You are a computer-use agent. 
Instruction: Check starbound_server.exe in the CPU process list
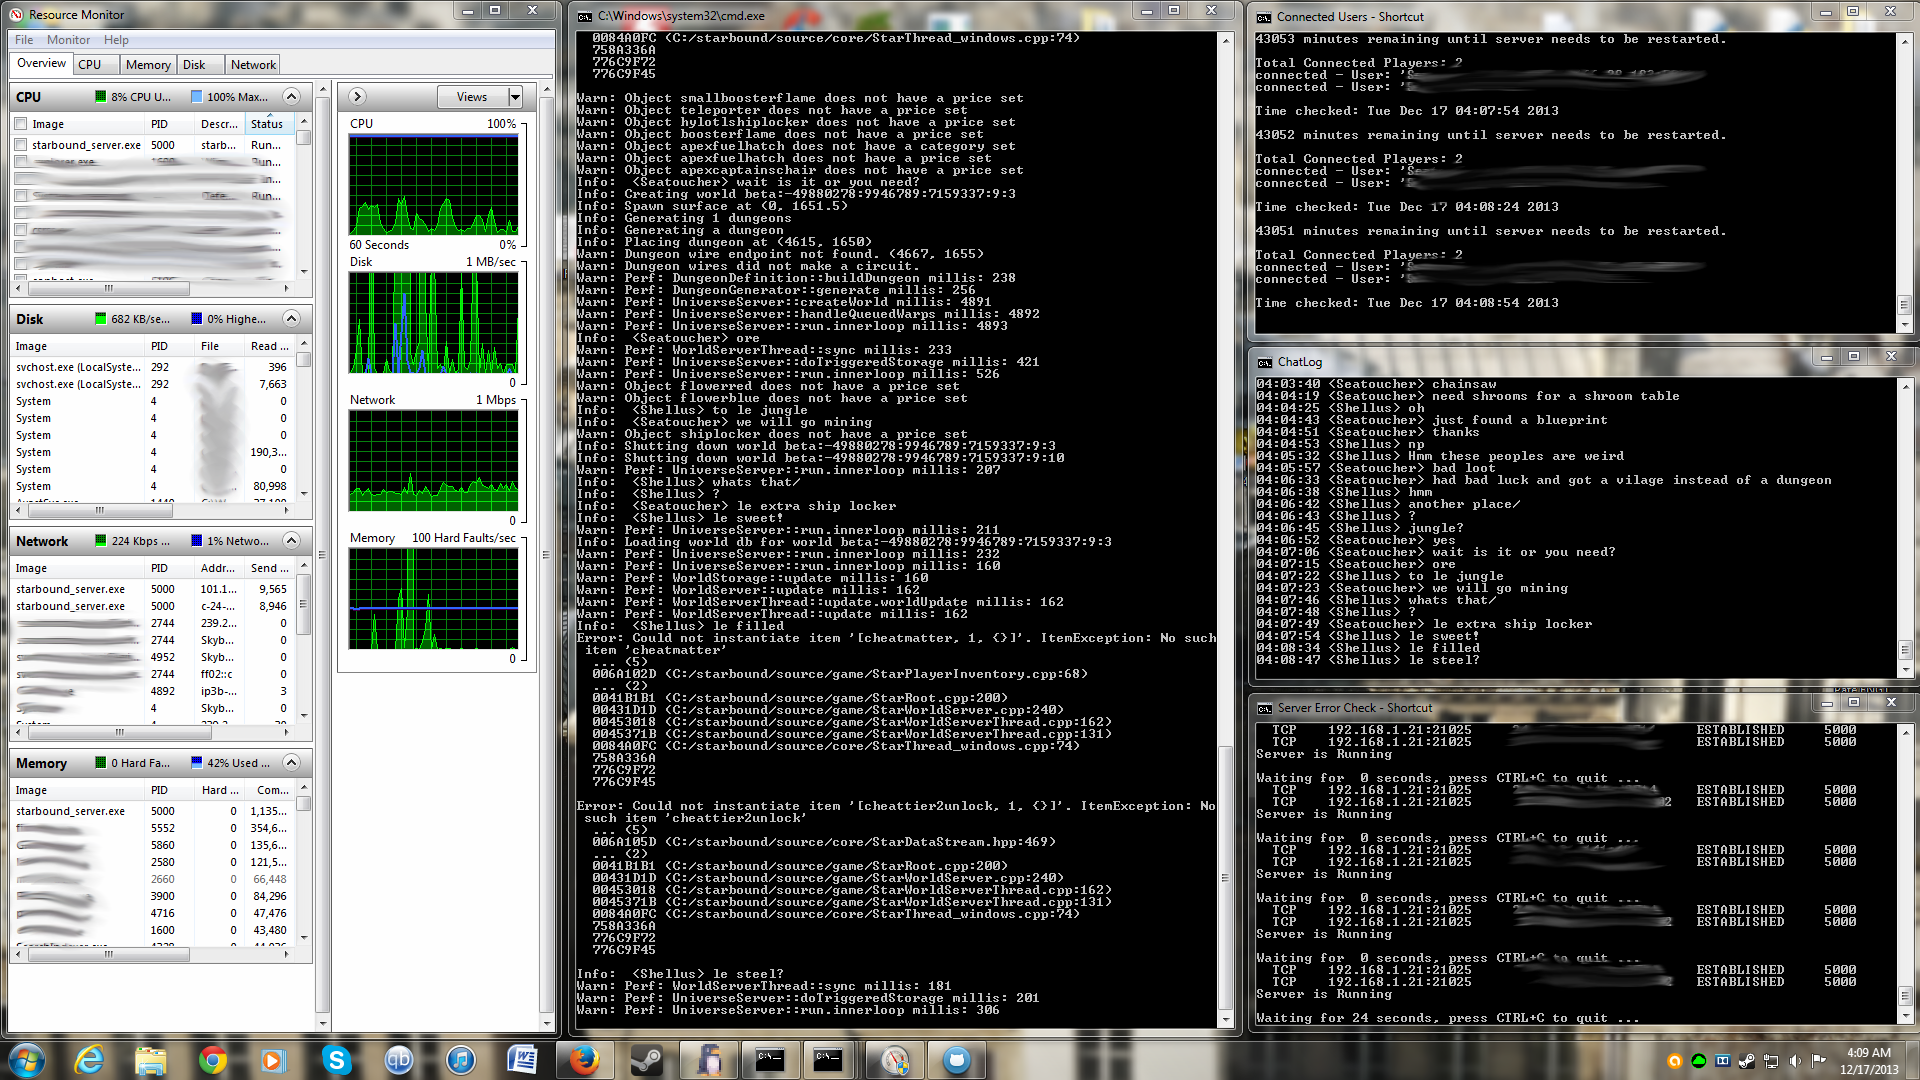tap(20, 145)
